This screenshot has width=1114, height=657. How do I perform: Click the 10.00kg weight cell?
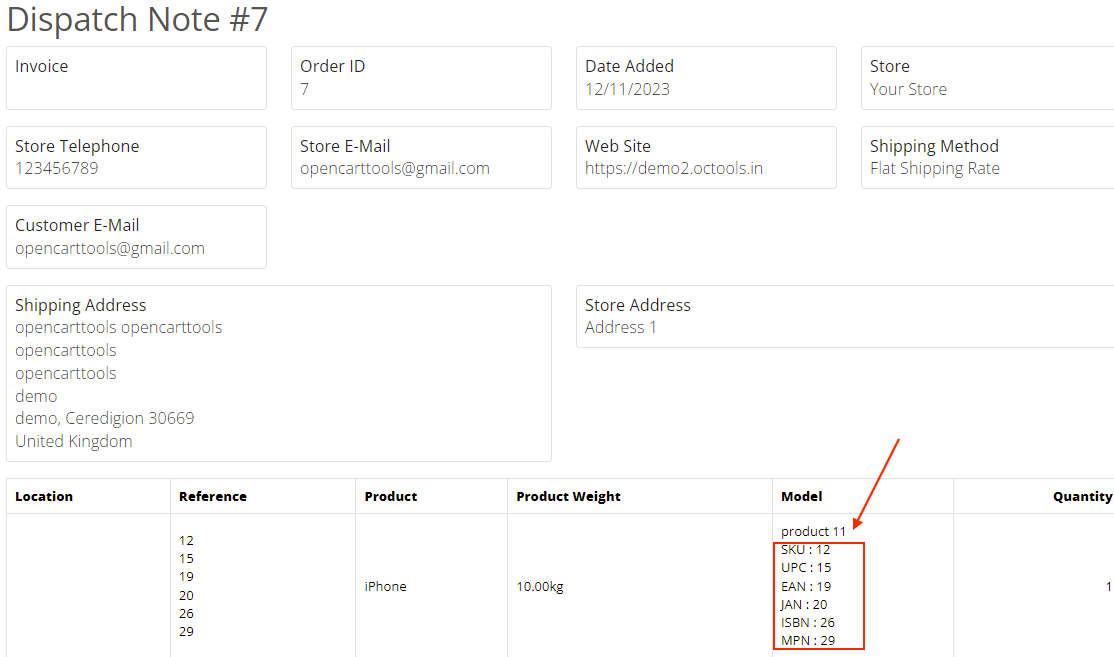click(540, 587)
